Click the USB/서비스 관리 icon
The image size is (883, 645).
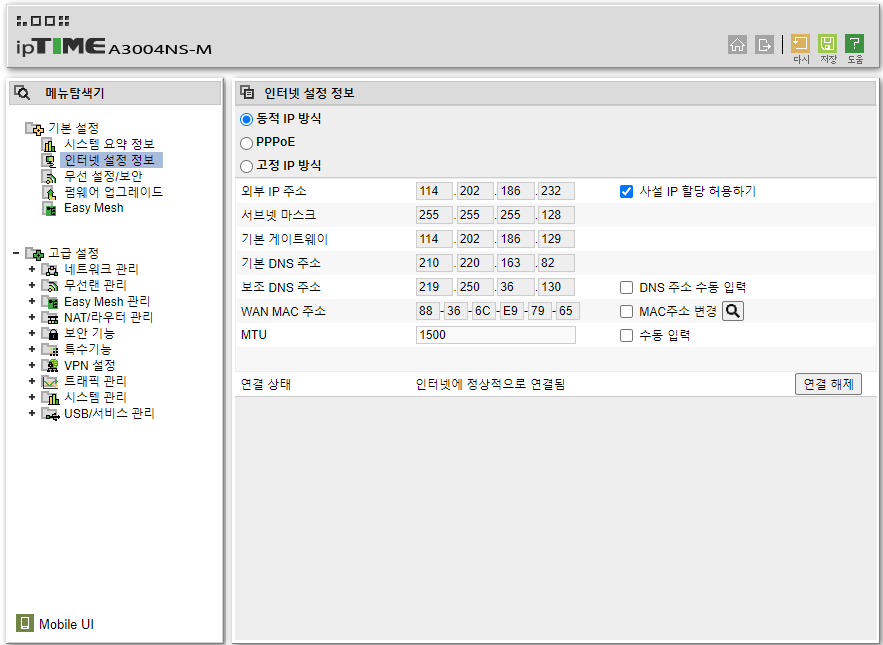coord(50,414)
